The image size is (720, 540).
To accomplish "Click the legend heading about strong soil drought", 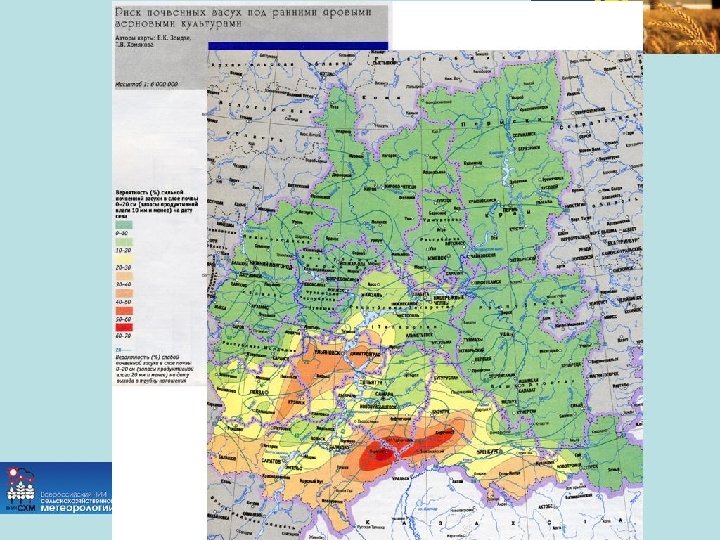I will 157,204.
